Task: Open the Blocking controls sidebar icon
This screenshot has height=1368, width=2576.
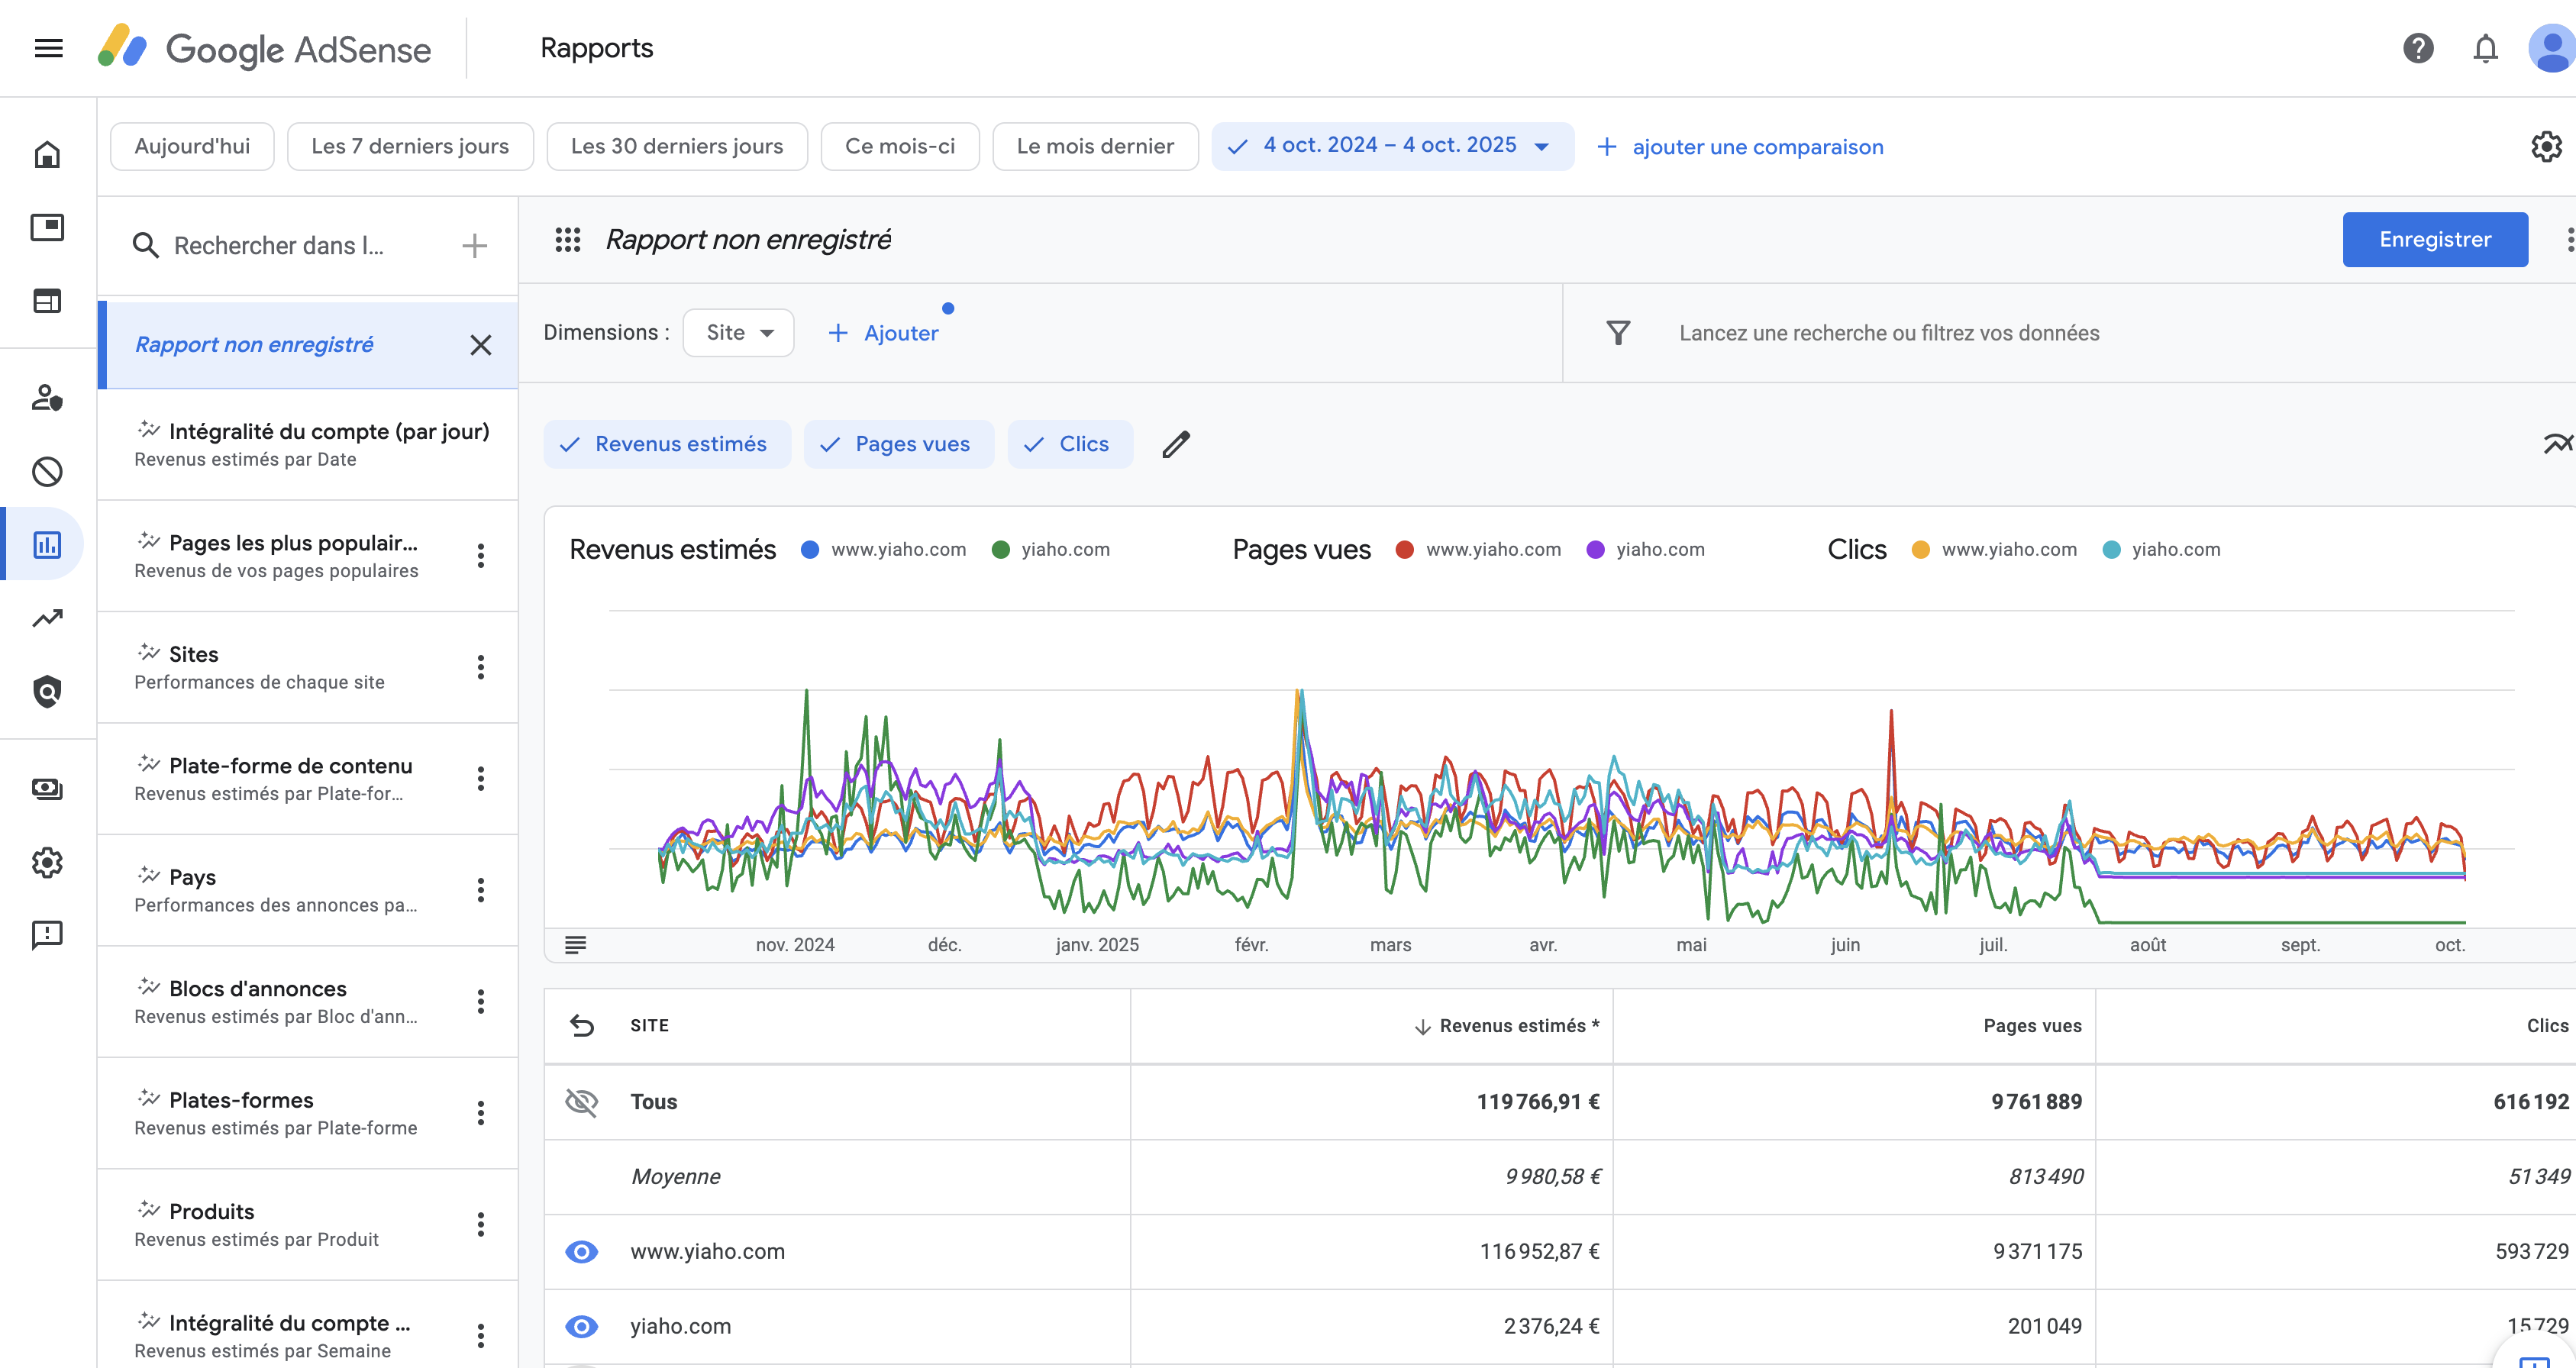Action: coord(47,471)
